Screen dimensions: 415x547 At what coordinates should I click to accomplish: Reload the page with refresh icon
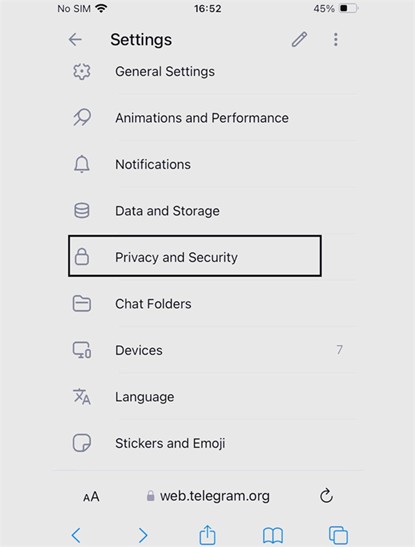pos(326,496)
